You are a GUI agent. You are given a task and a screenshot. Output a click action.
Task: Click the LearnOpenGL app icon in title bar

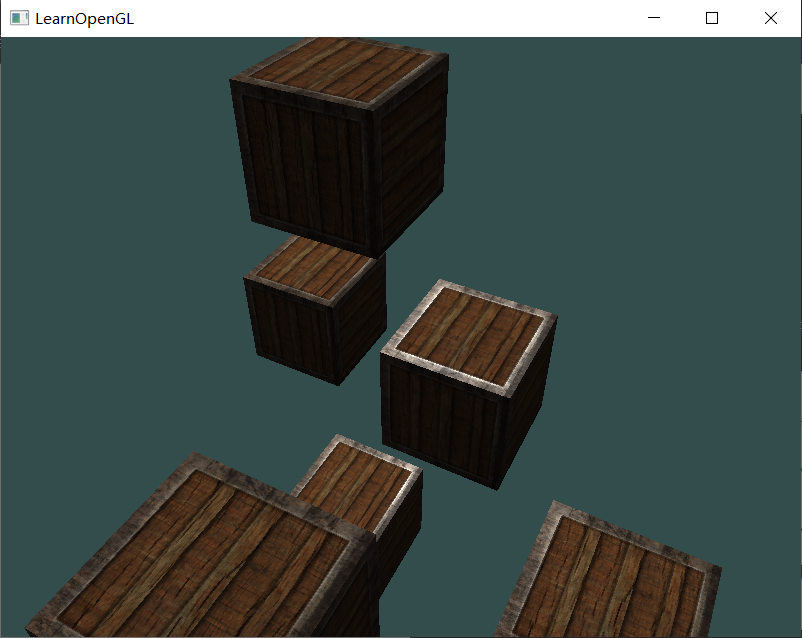19,18
